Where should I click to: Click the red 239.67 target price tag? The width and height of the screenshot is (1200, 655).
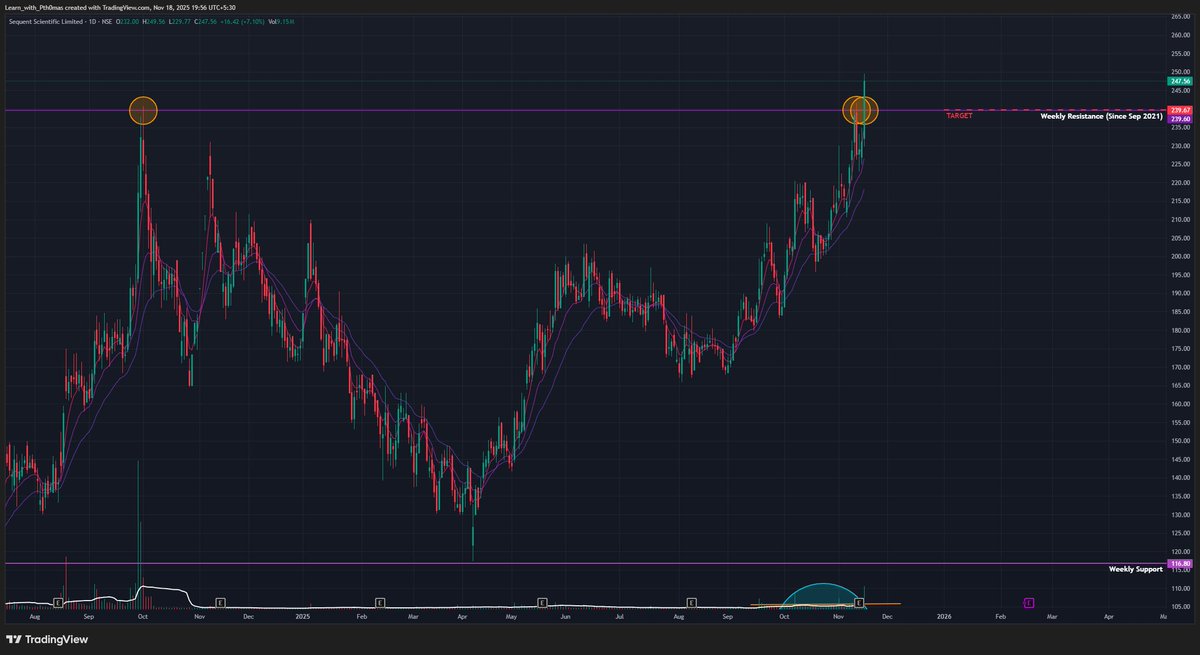click(1180, 109)
